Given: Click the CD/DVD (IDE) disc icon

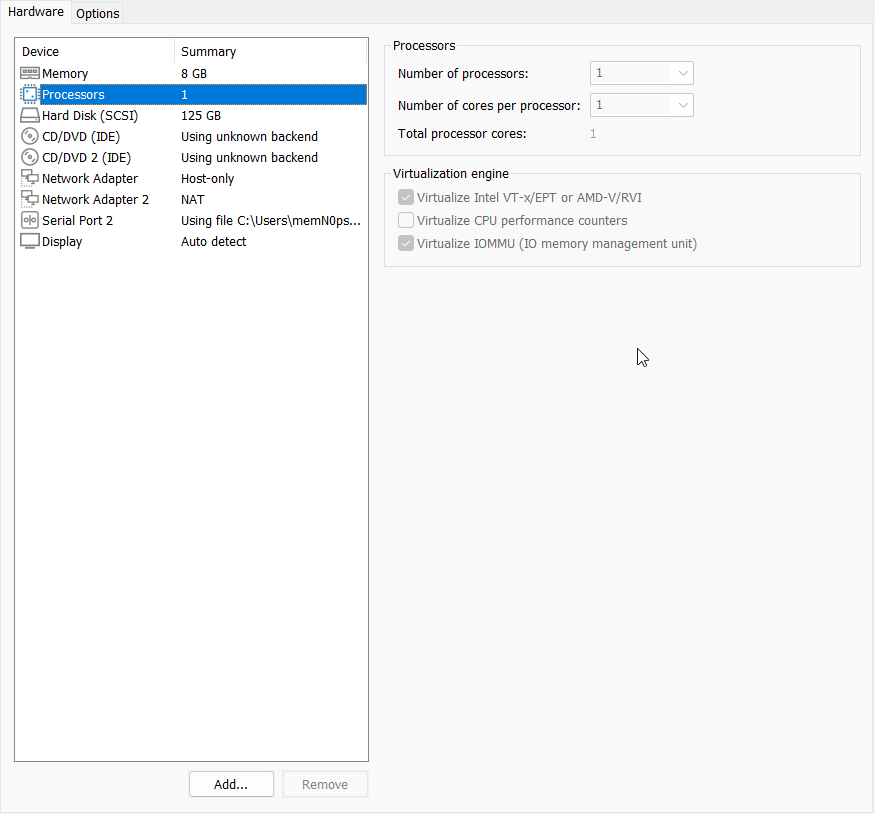Looking at the screenshot, I should [29, 136].
